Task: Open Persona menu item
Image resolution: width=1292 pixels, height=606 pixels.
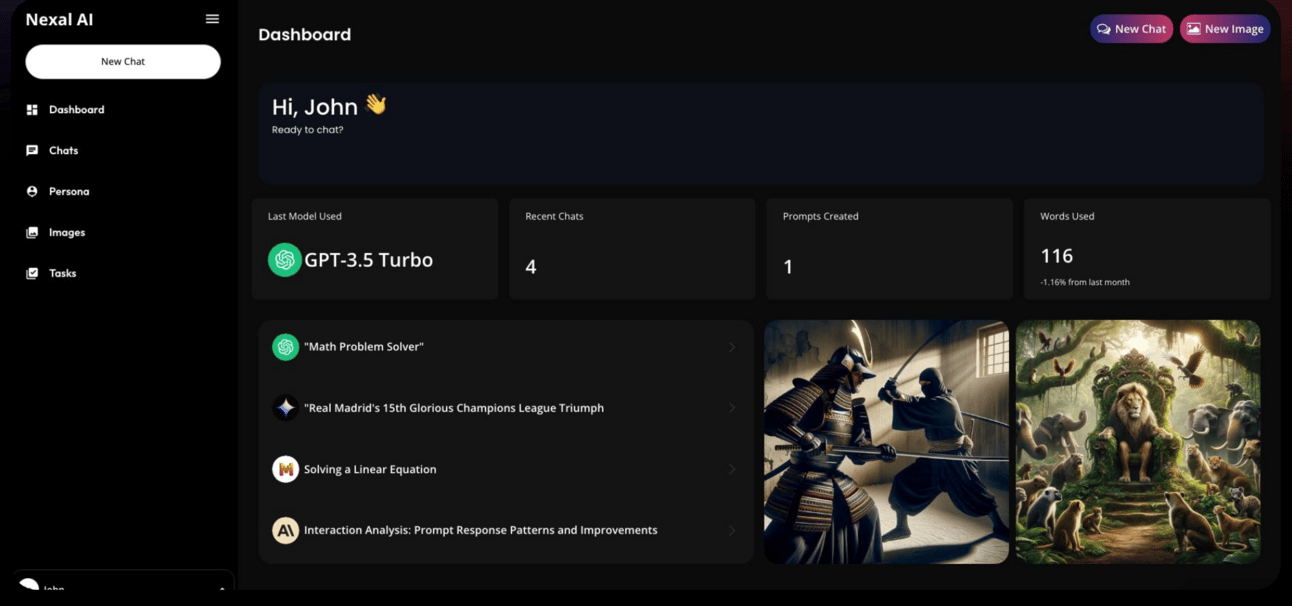Action: pyautogui.click(x=69, y=191)
